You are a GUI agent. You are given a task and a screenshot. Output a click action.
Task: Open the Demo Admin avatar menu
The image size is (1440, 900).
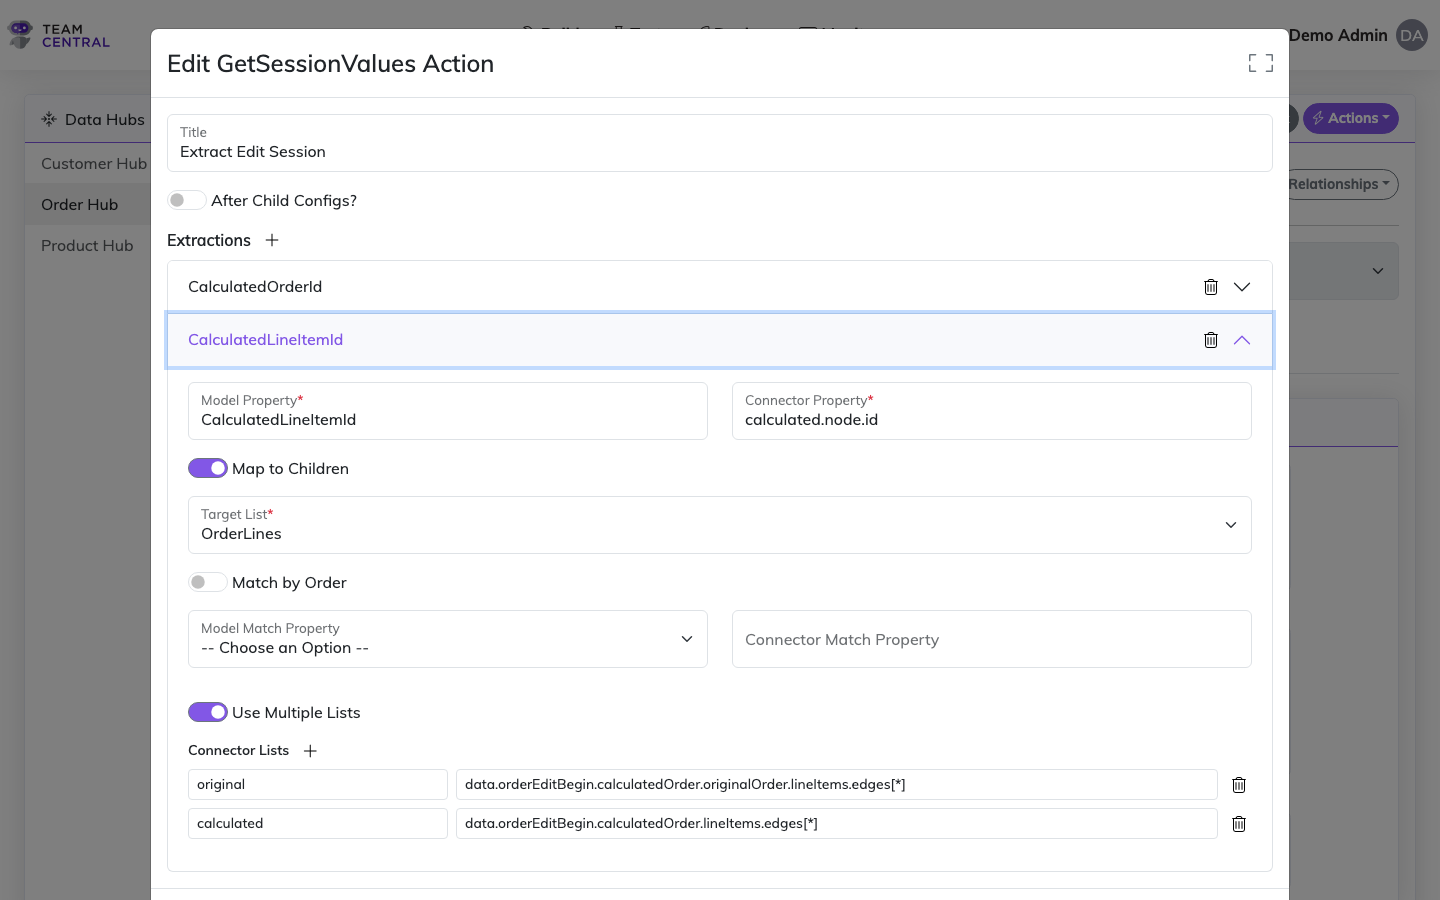coord(1411,35)
